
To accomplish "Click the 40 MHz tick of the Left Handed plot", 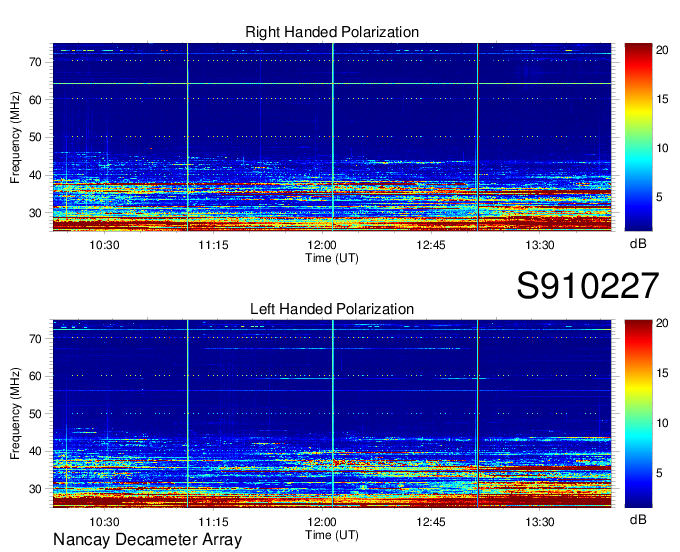I will 35,451.
